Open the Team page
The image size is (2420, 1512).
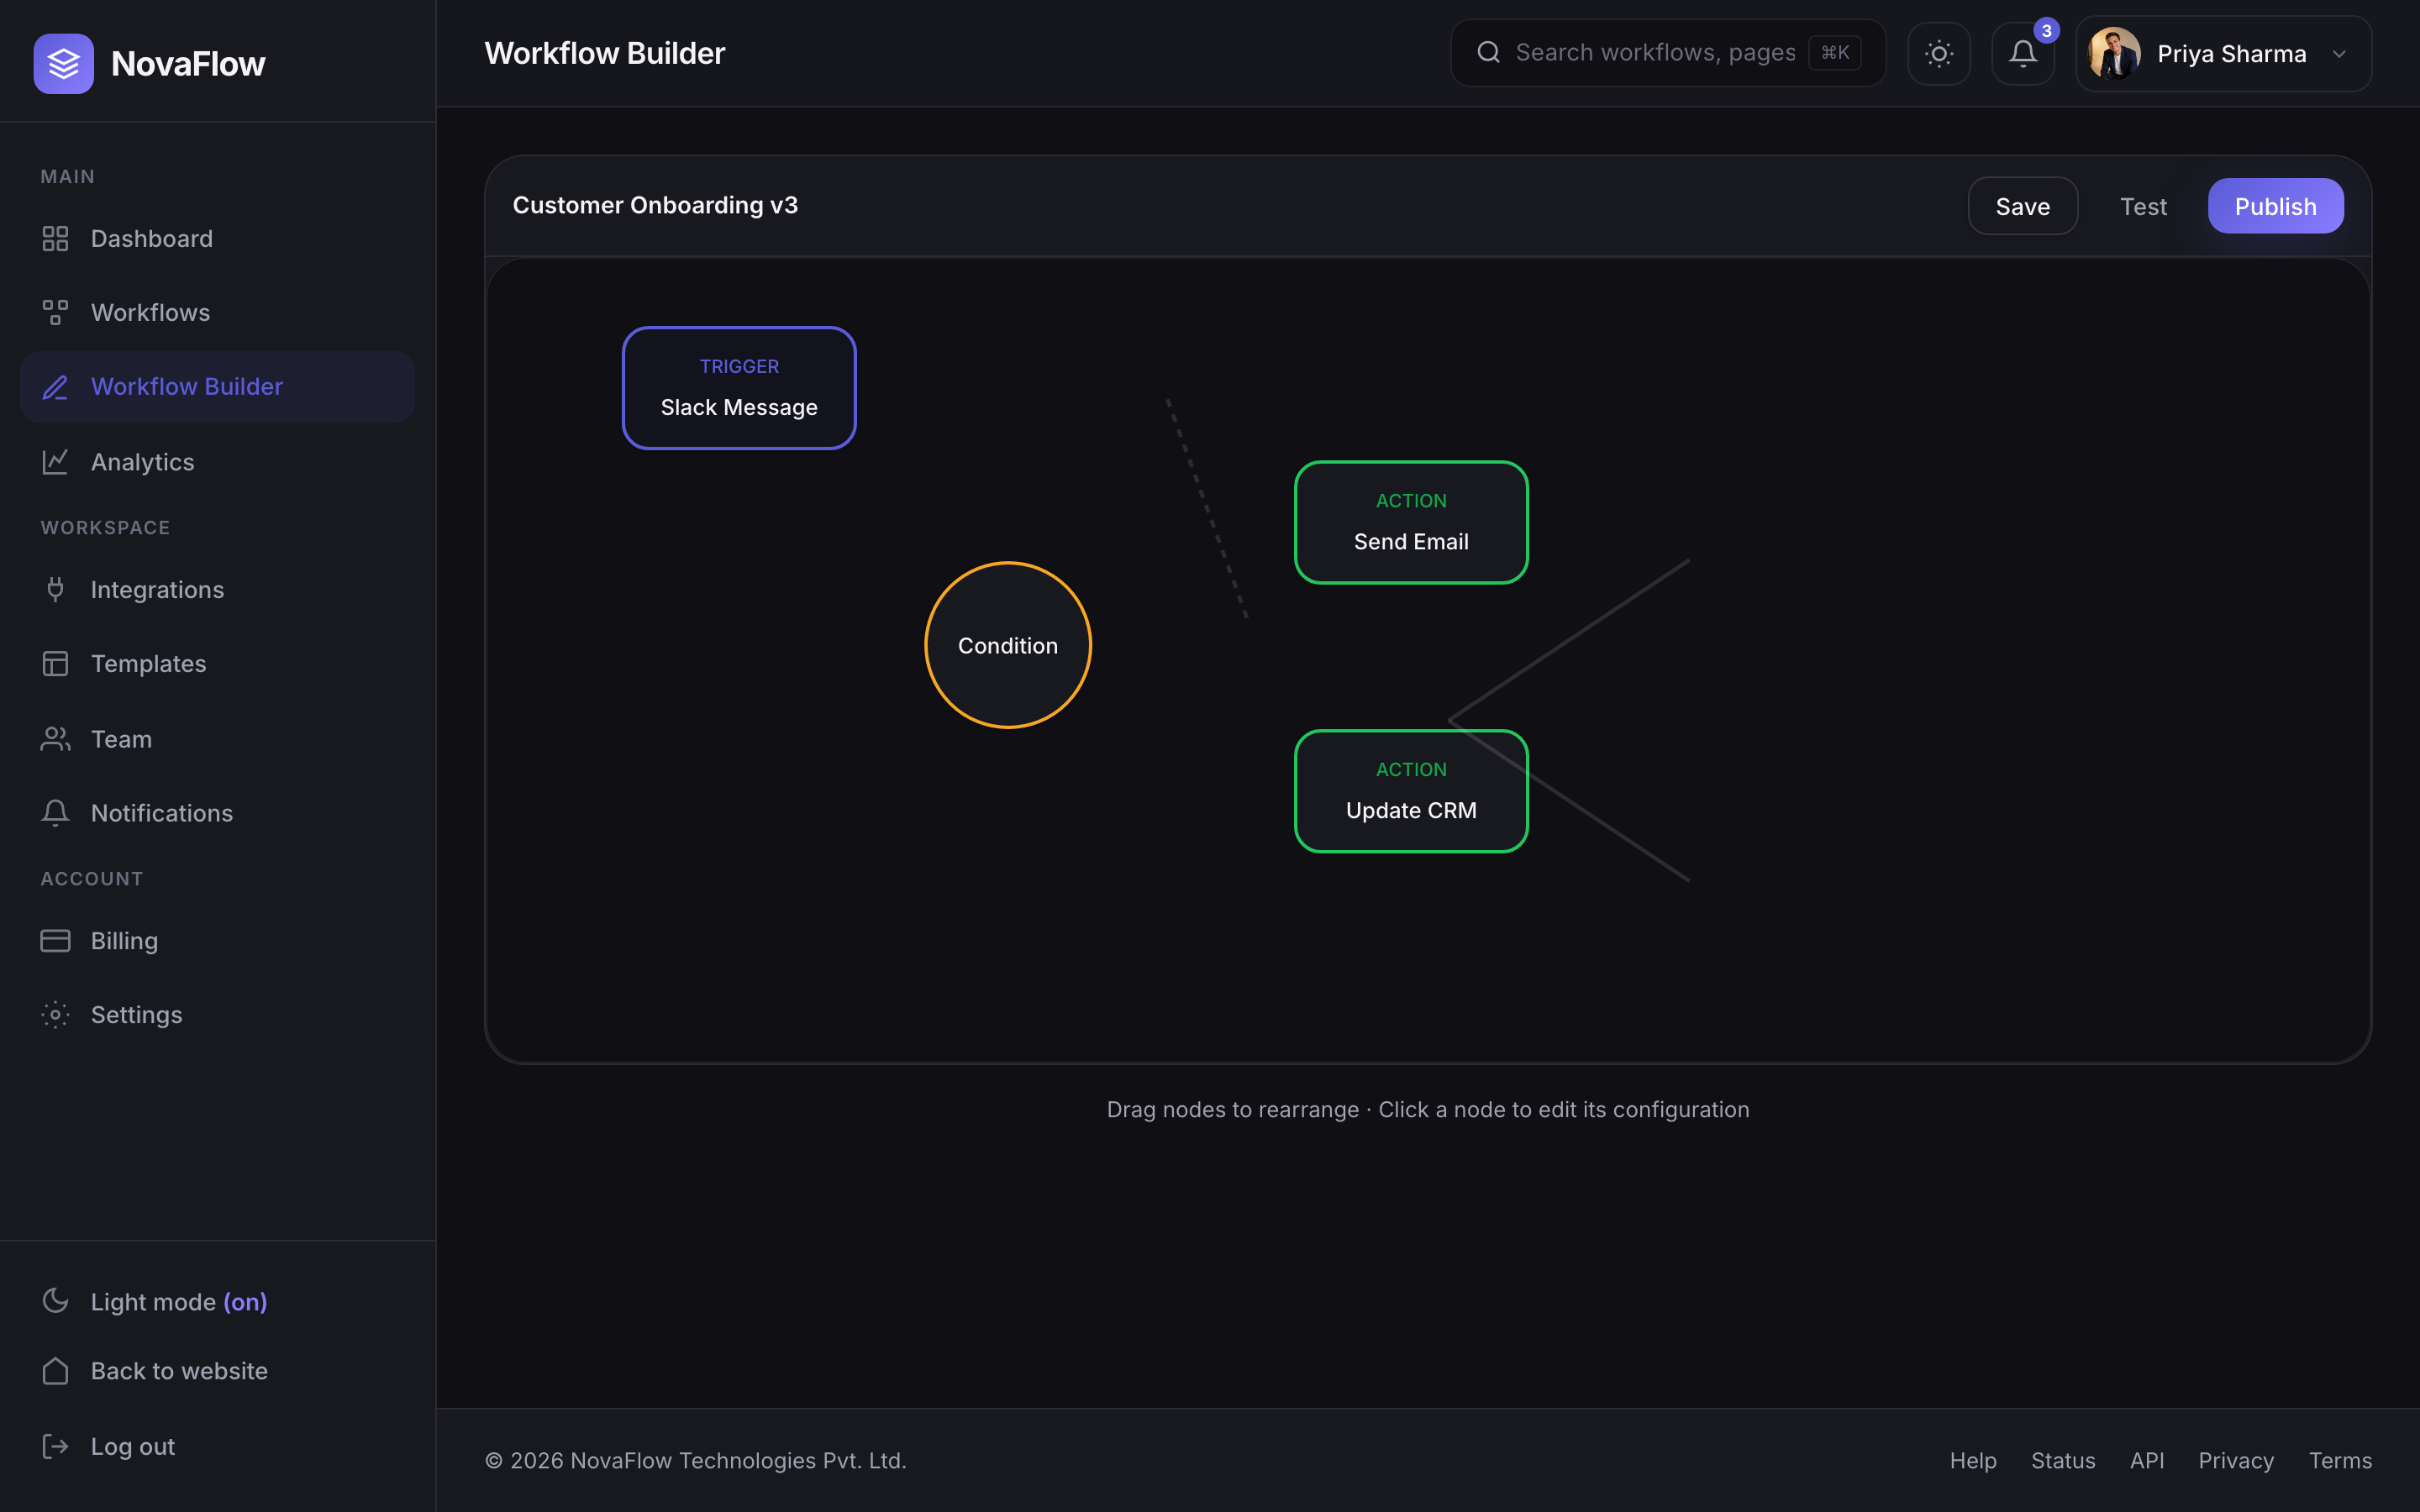point(217,738)
